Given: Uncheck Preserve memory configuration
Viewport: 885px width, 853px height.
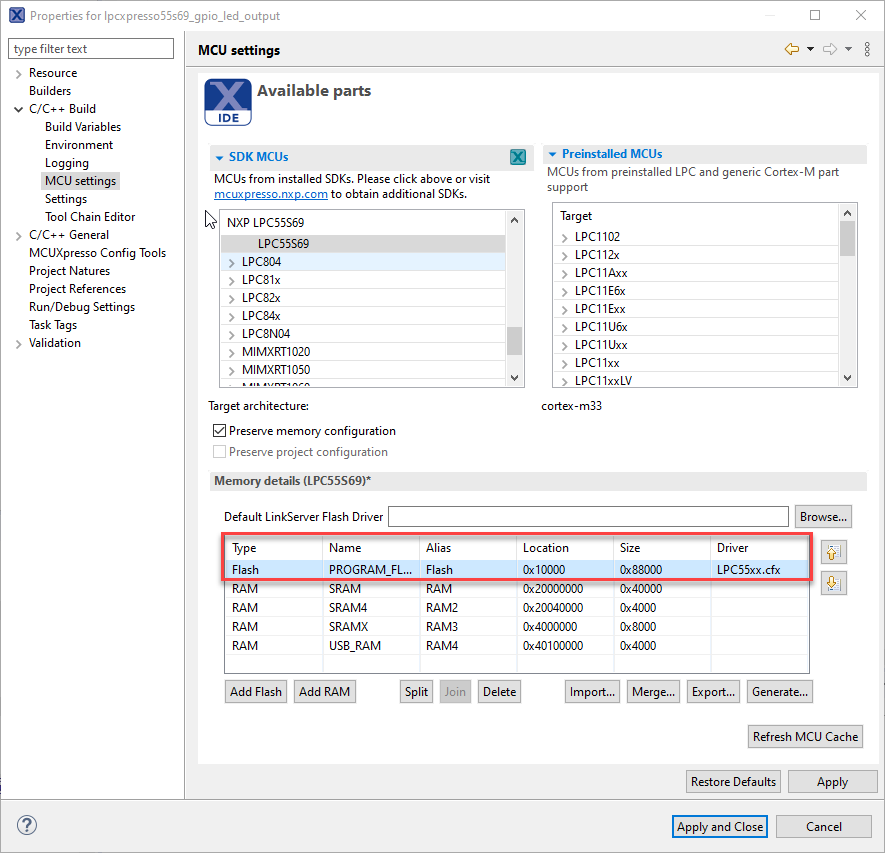Looking at the screenshot, I should pyautogui.click(x=220, y=431).
